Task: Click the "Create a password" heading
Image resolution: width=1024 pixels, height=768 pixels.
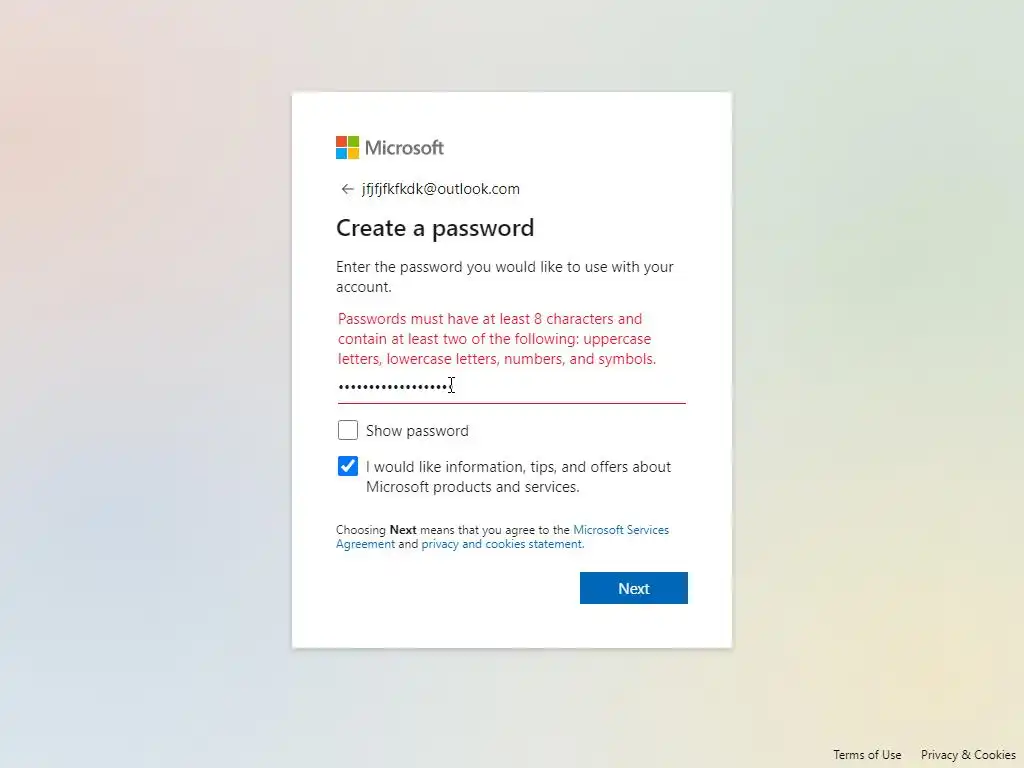Action: (x=435, y=228)
